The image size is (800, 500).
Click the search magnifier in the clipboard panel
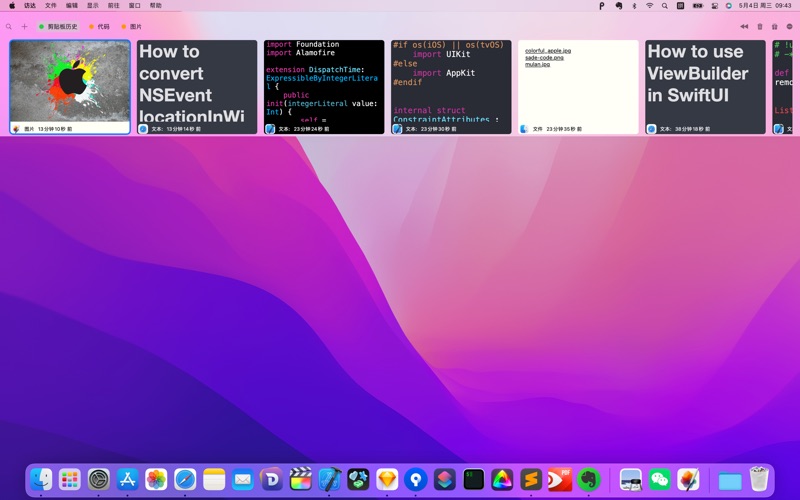[9, 27]
